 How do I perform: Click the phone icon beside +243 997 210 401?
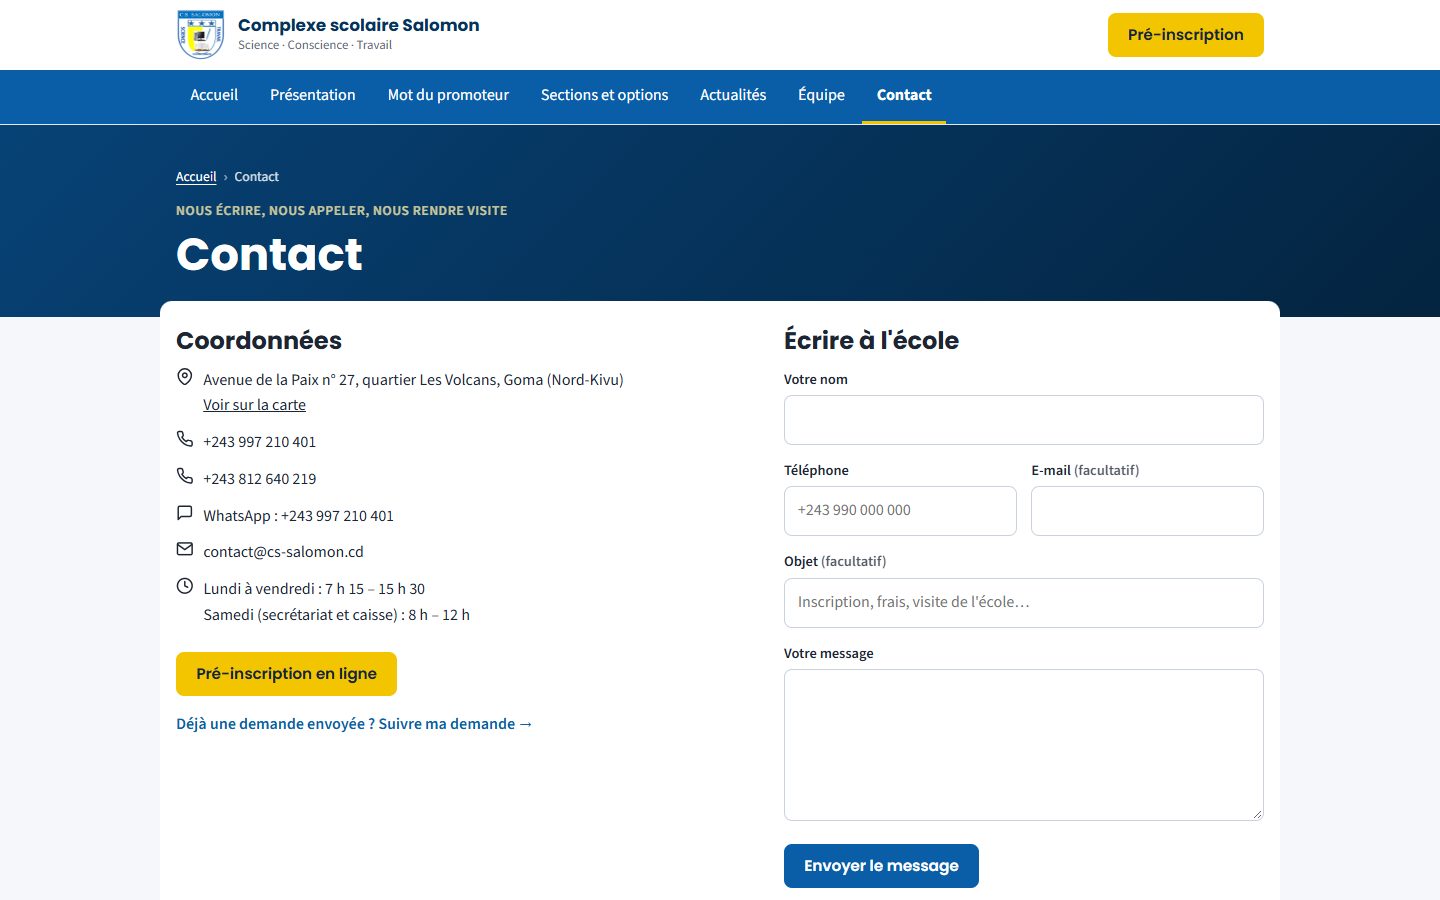coord(184,439)
